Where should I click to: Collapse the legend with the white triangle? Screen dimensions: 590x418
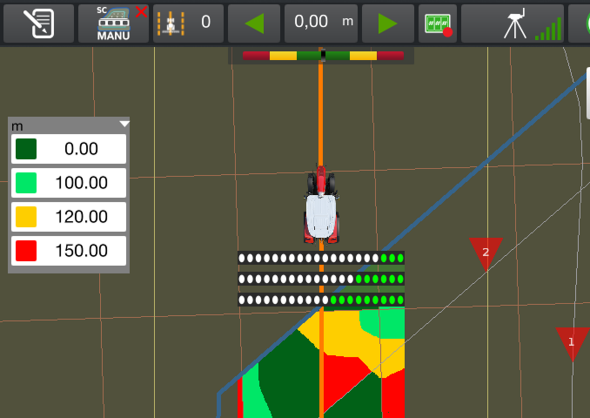(124, 124)
